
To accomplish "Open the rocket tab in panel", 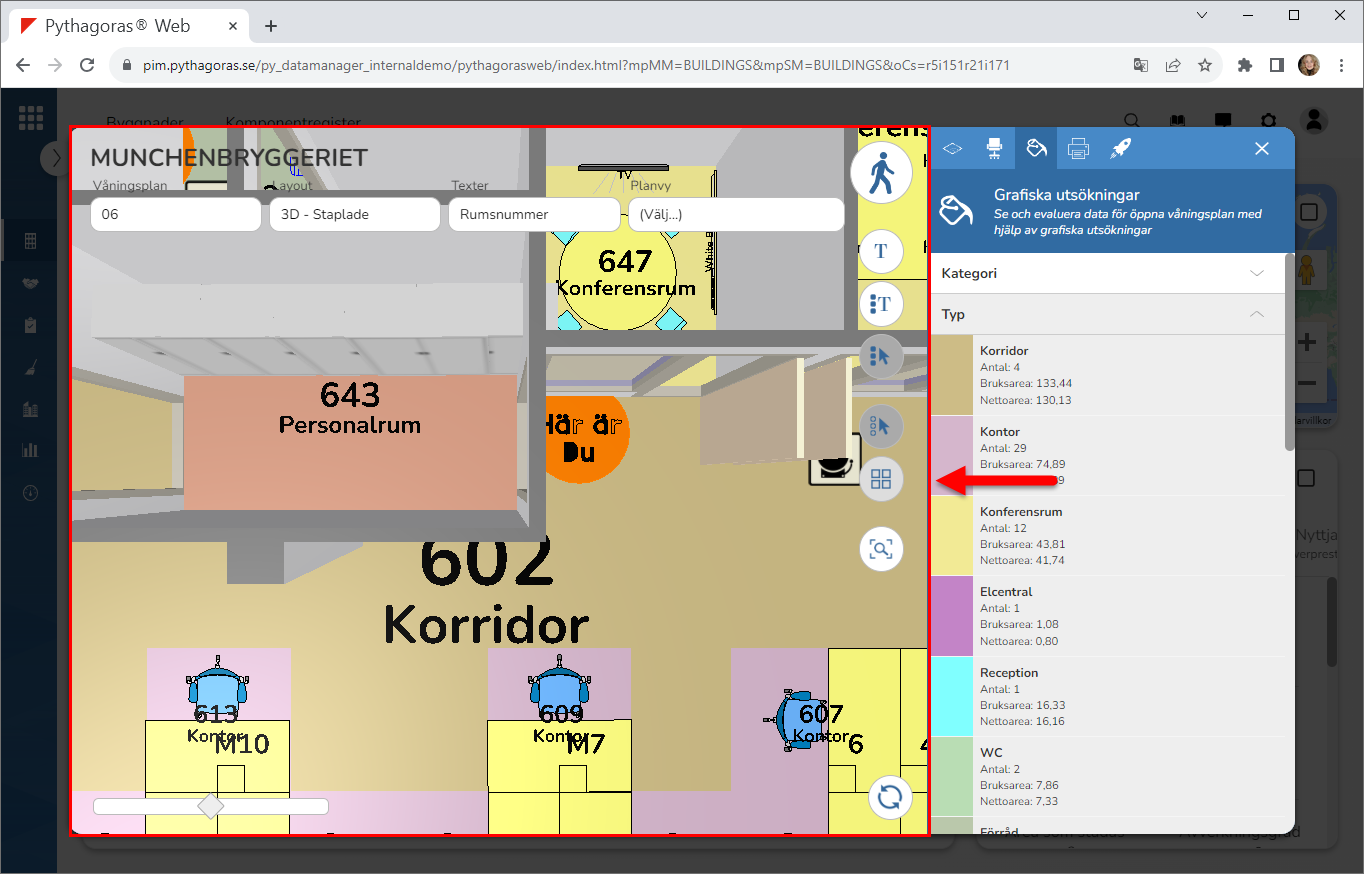I will click(1120, 148).
